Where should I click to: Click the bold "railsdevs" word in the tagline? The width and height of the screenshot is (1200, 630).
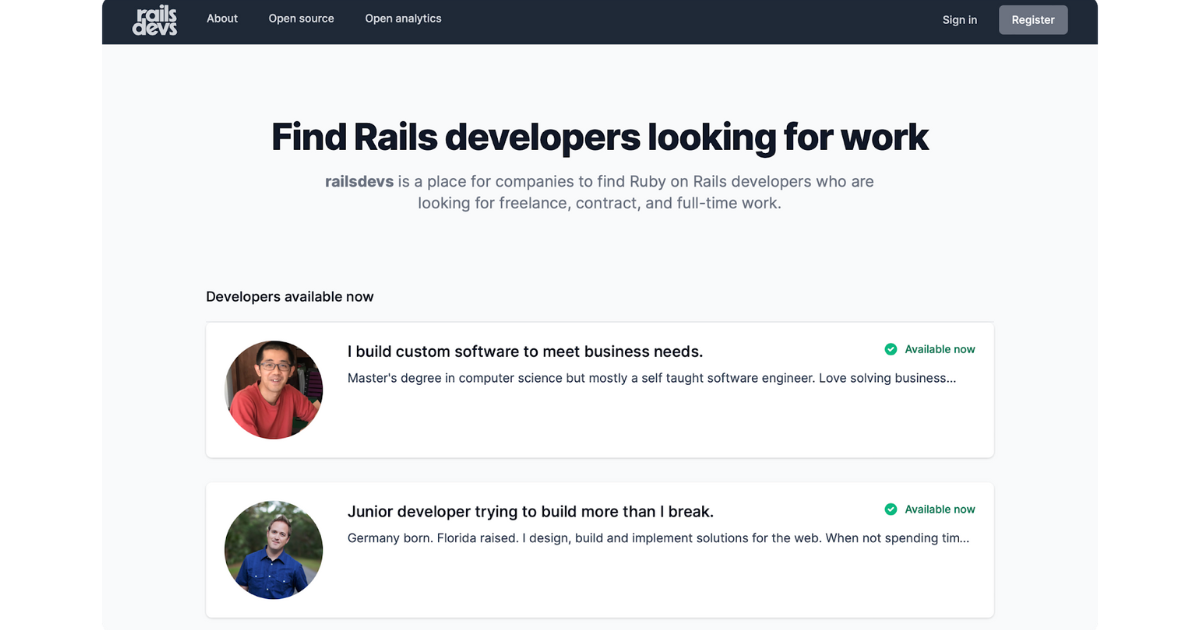tap(359, 182)
